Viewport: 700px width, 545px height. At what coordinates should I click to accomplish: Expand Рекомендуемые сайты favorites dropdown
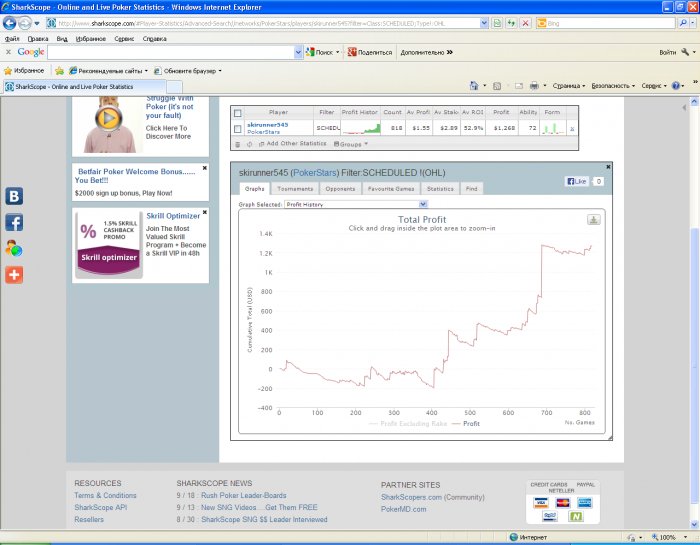coord(146,71)
